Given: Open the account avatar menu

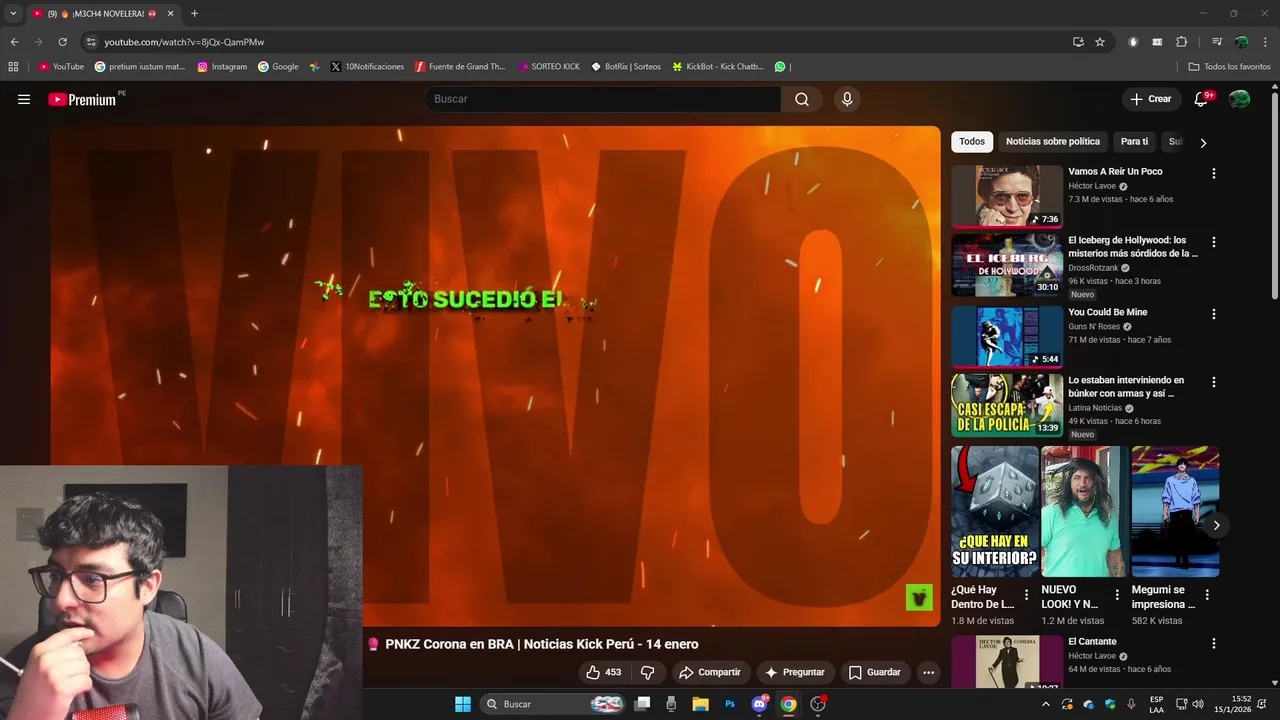Looking at the screenshot, I should pos(1239,99).
